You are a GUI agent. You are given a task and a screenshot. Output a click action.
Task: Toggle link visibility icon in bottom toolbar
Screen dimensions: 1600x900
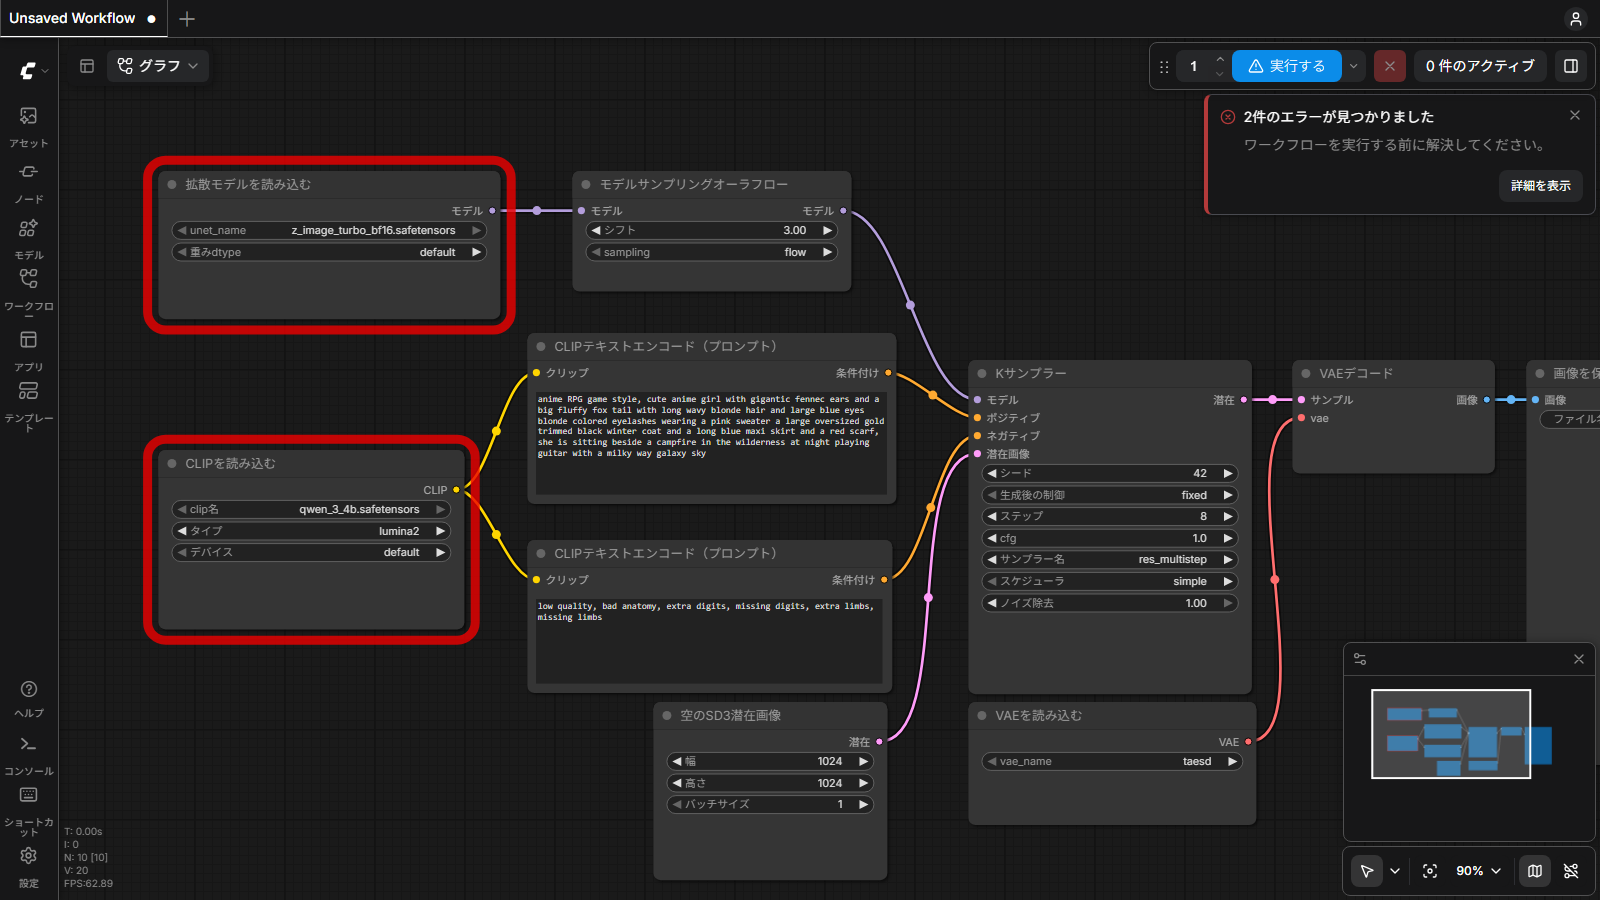1571,871
